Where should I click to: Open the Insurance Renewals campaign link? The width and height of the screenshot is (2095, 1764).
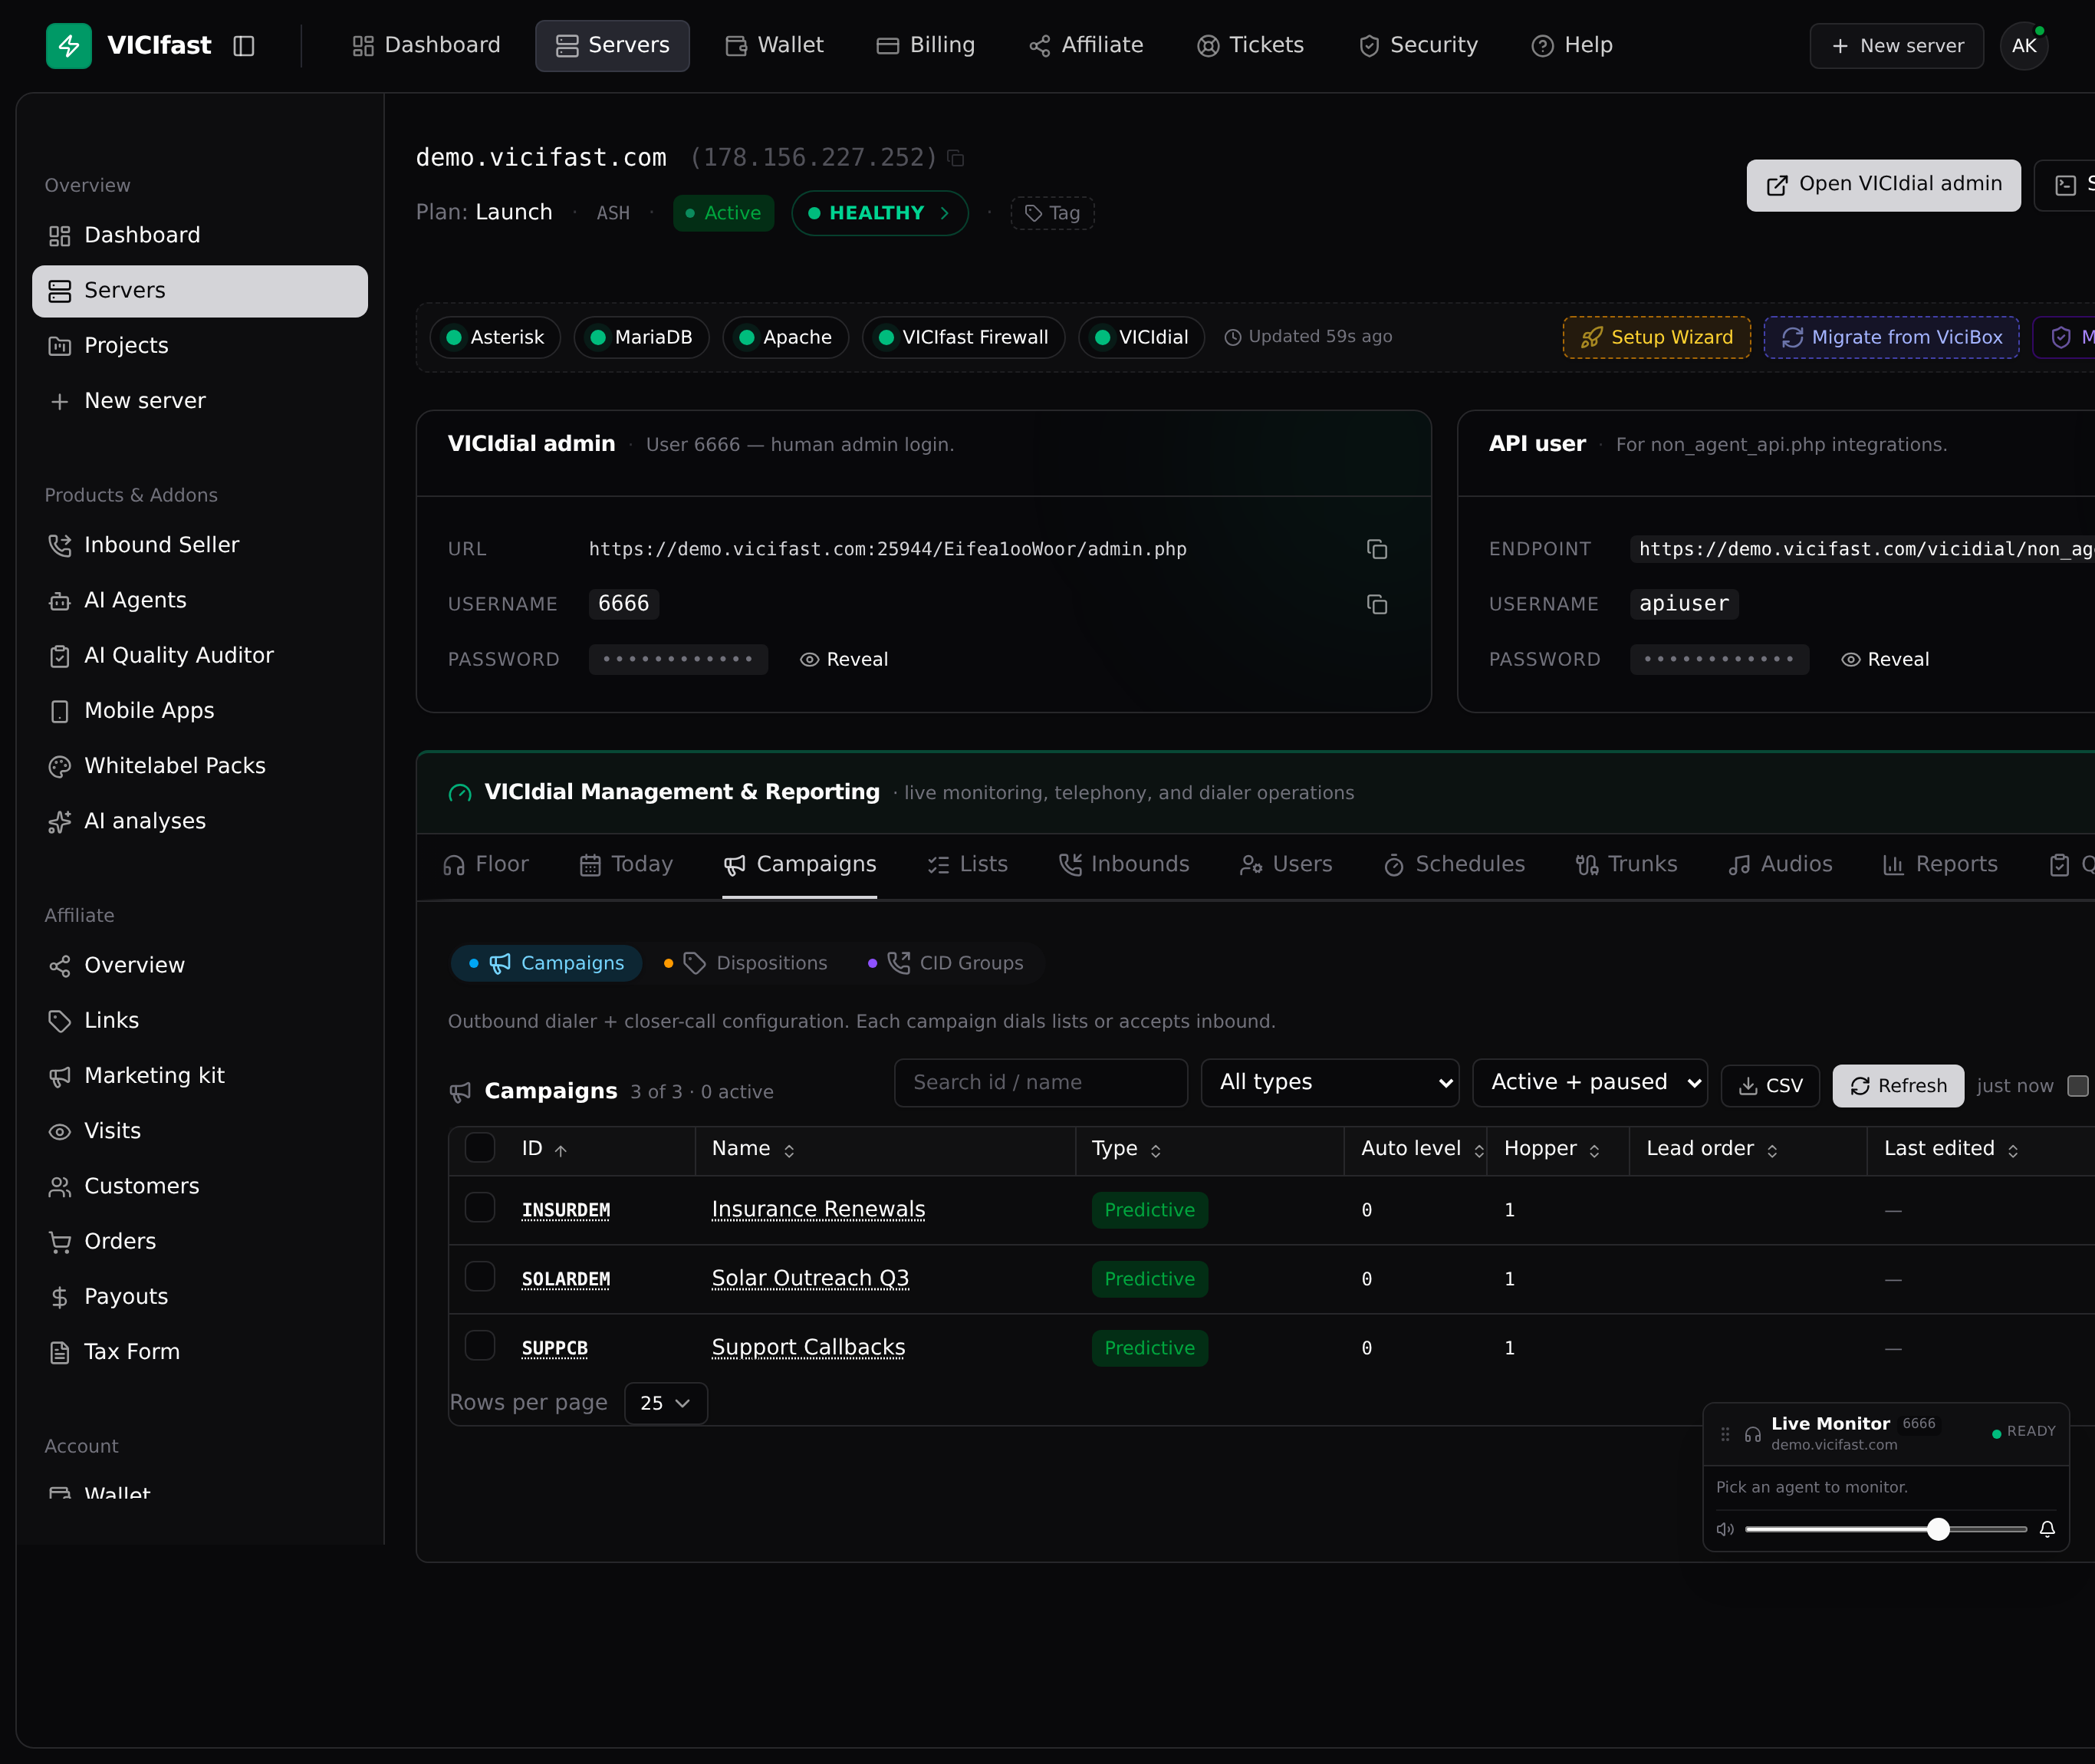point(818,1209)
